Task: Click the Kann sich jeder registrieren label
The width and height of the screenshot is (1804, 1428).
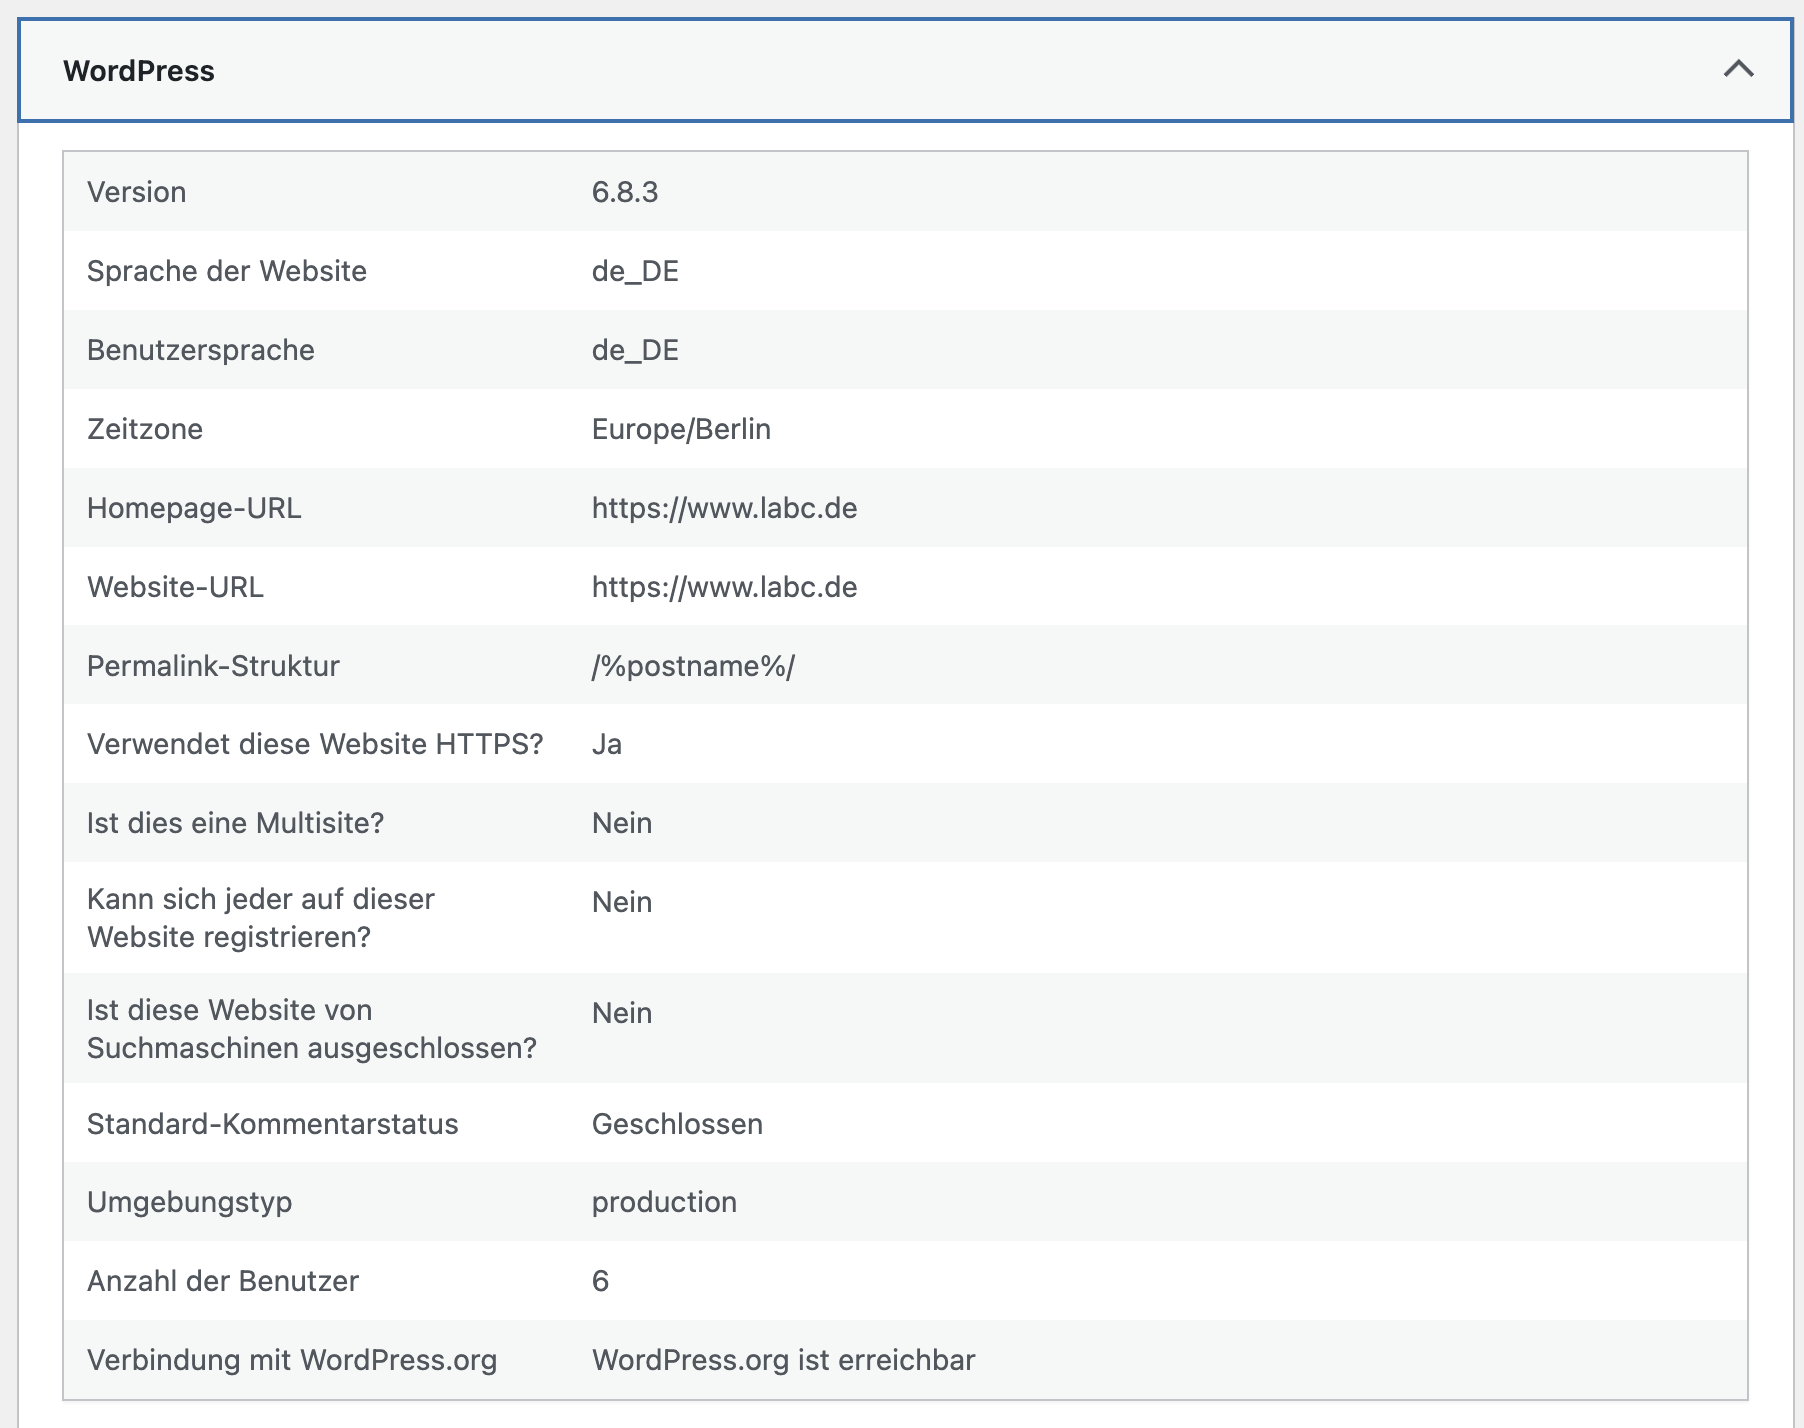Action: [261, 918]
